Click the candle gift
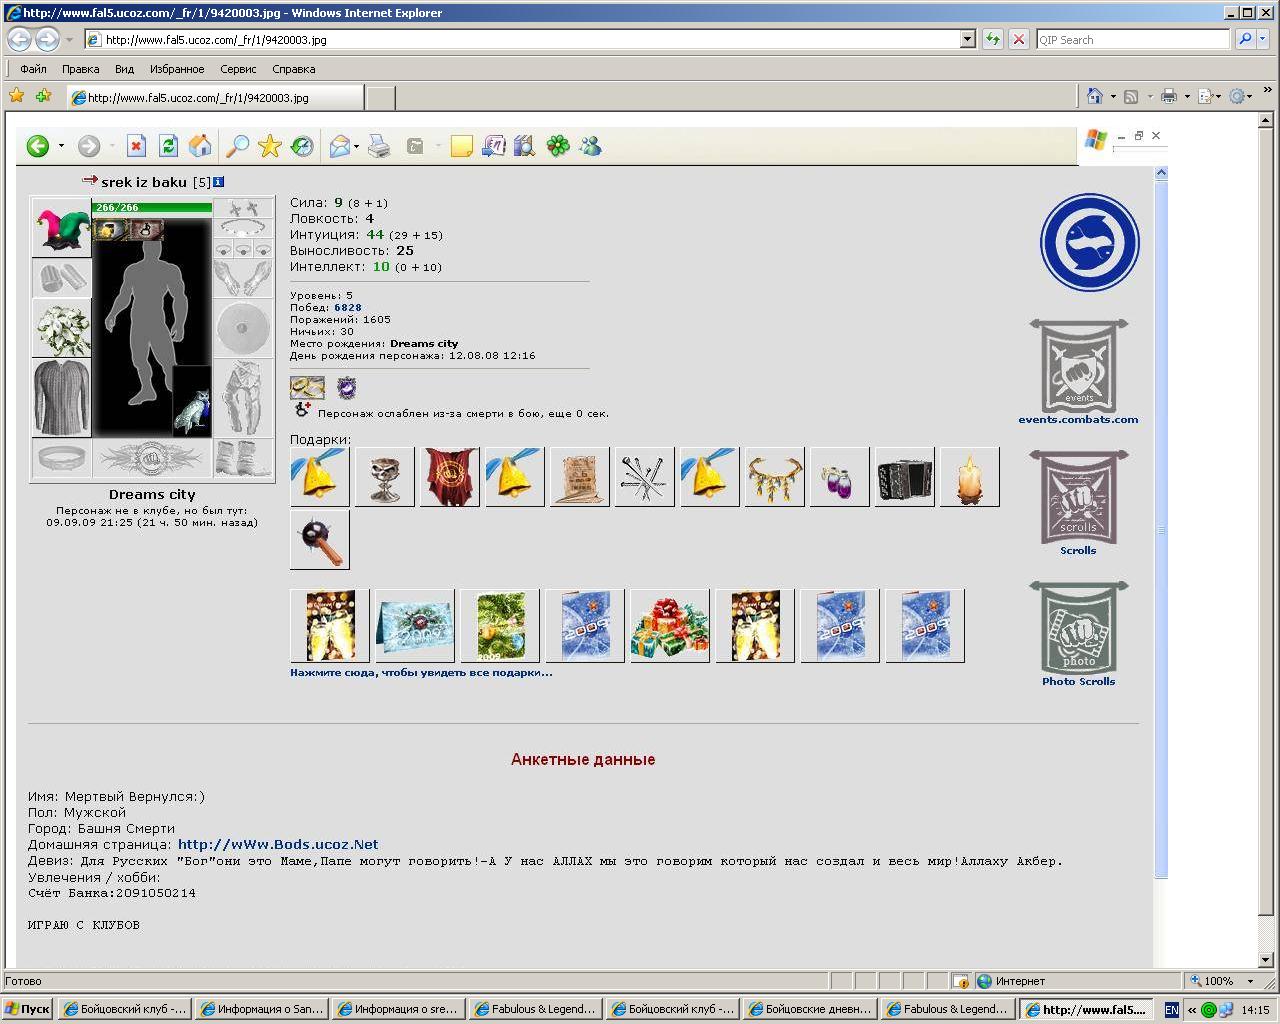The image size is (1280, 1024). click(x=970, y=477)
